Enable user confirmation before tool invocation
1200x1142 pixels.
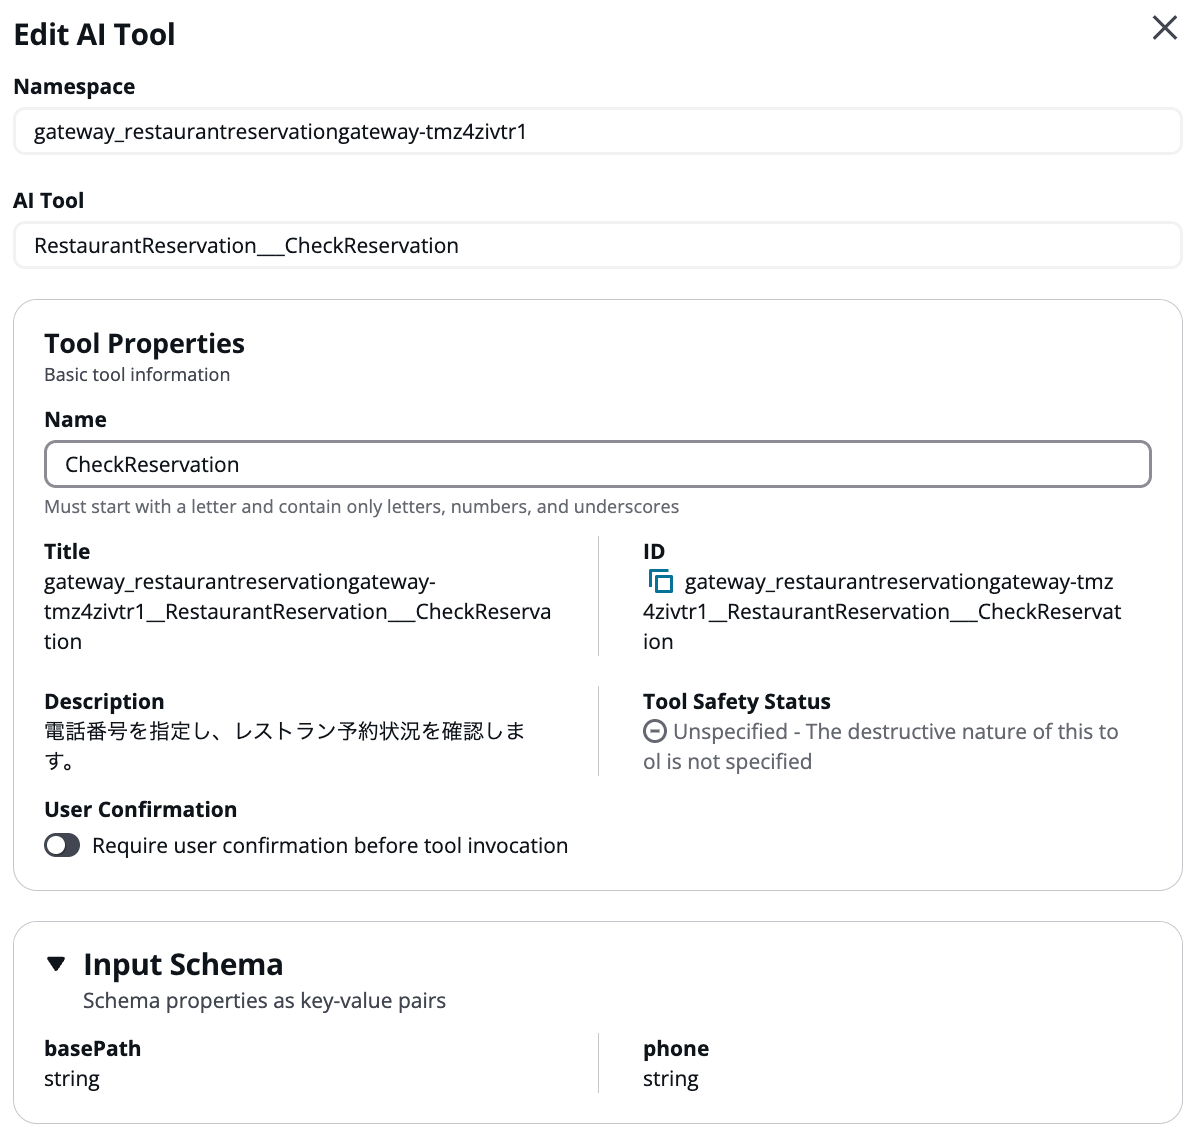point(62,845)
